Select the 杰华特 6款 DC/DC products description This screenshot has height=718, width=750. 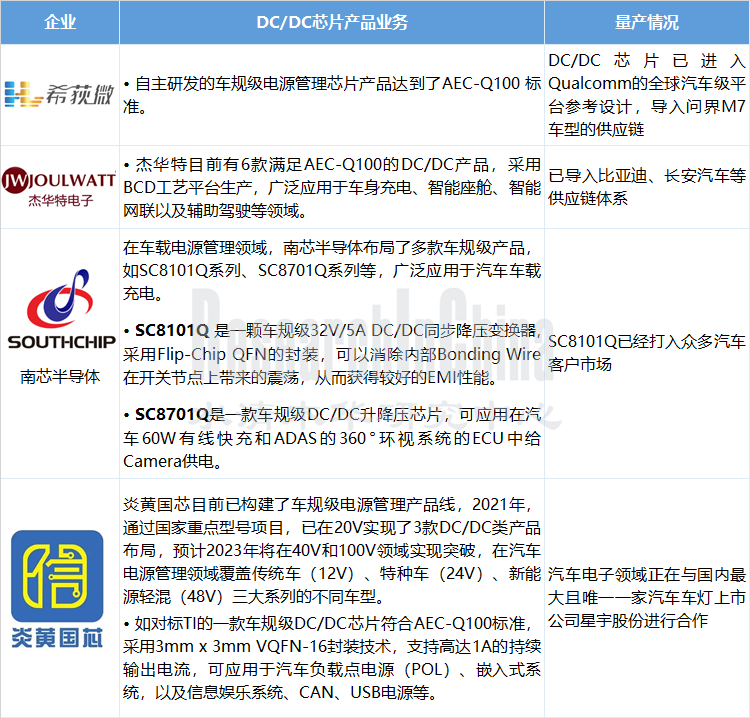click(x=332, y=188)
